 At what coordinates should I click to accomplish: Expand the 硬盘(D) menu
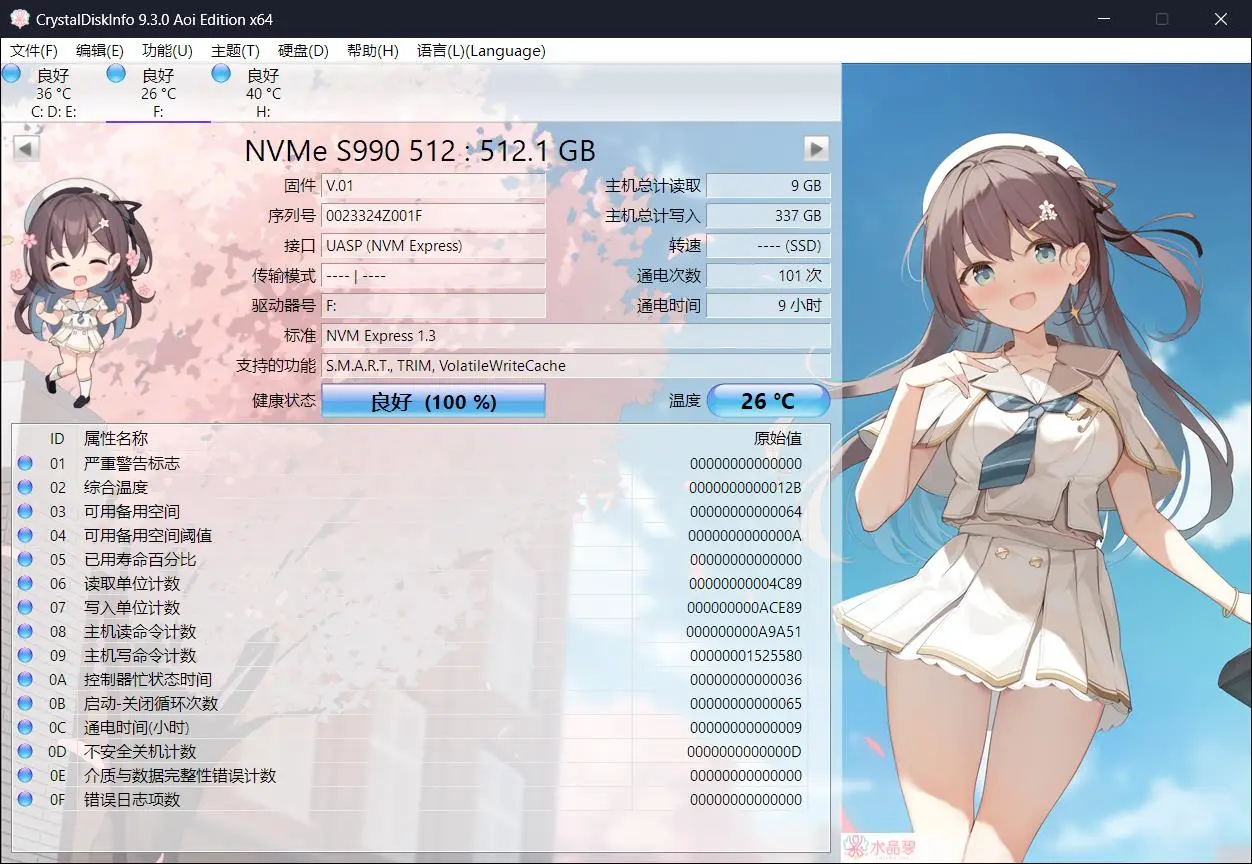coord(303,51)
